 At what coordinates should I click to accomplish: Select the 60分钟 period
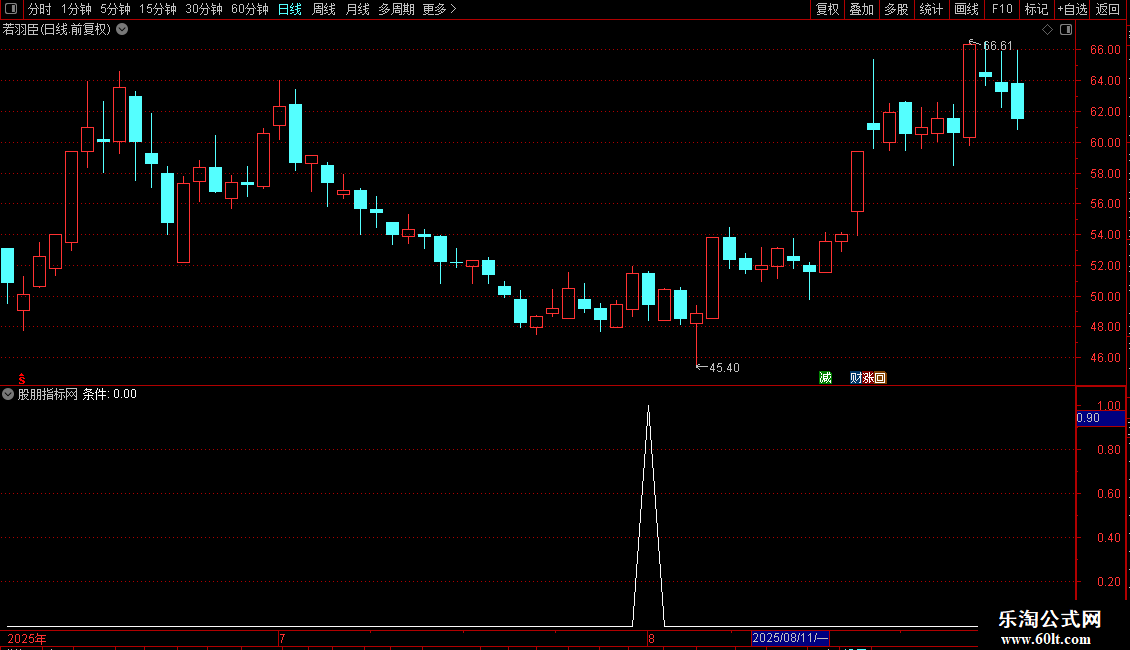tap(250, 9)
